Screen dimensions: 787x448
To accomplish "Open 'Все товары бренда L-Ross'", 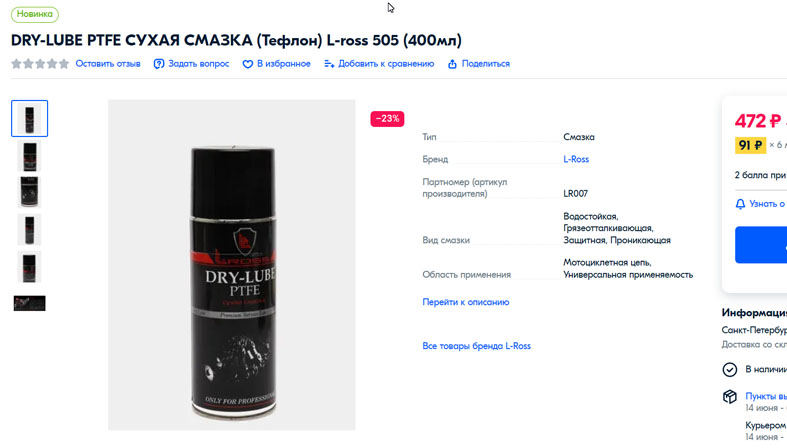I will coord(476,346).
